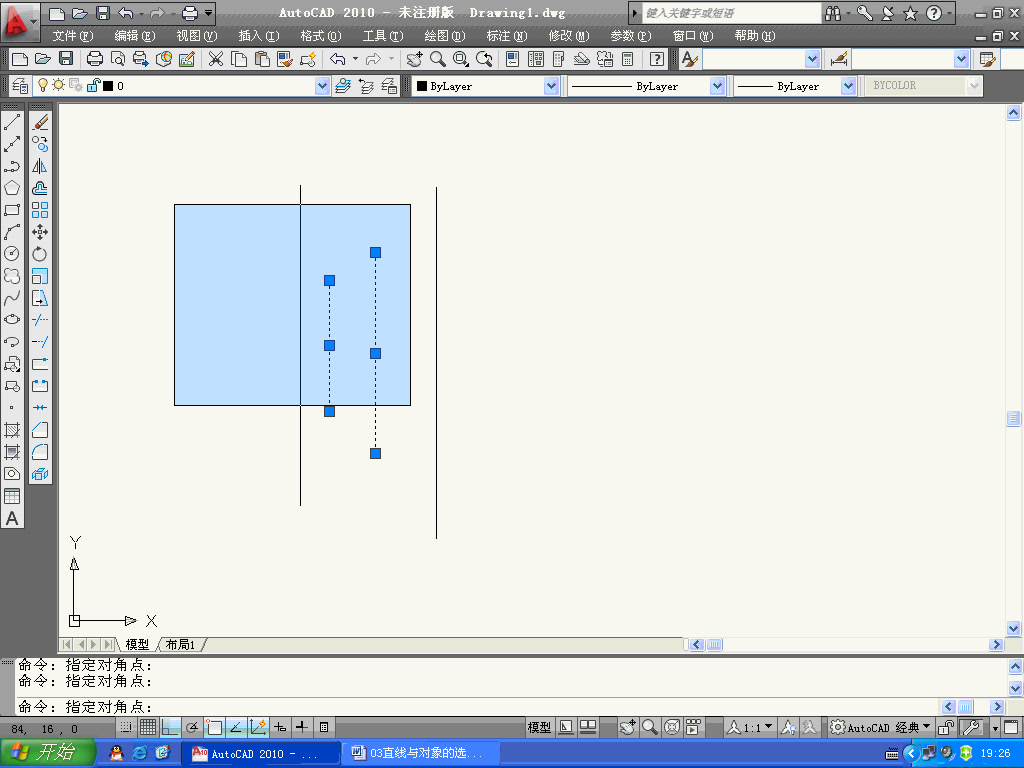Expand the ByLayer color dropdown
This screenshot has height=768, width=1024.
[x=549, y=86]
